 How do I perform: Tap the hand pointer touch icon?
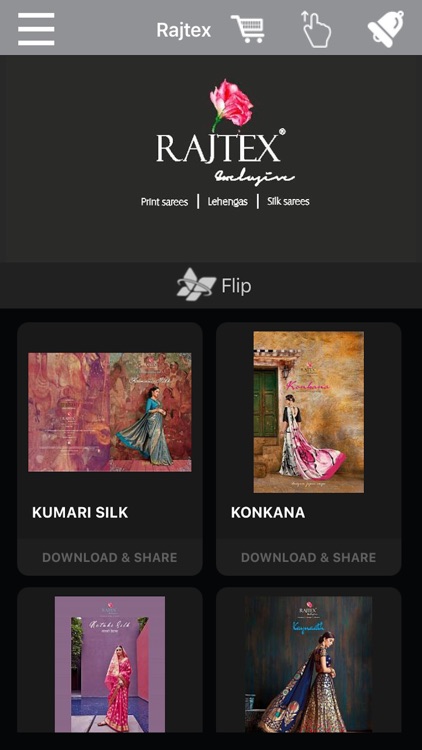[316, 30]
